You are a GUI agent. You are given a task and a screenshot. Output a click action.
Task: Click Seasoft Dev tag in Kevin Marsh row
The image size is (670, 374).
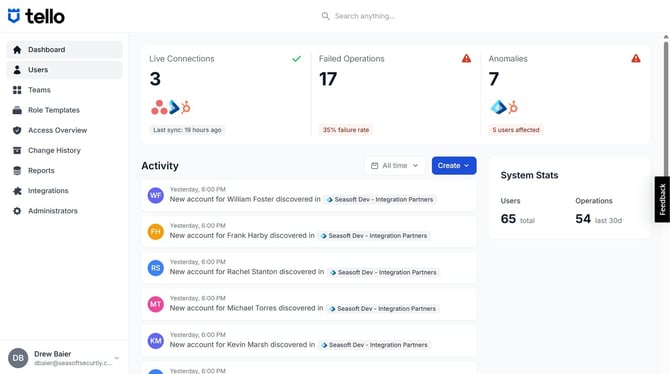(x=374, y=345)
